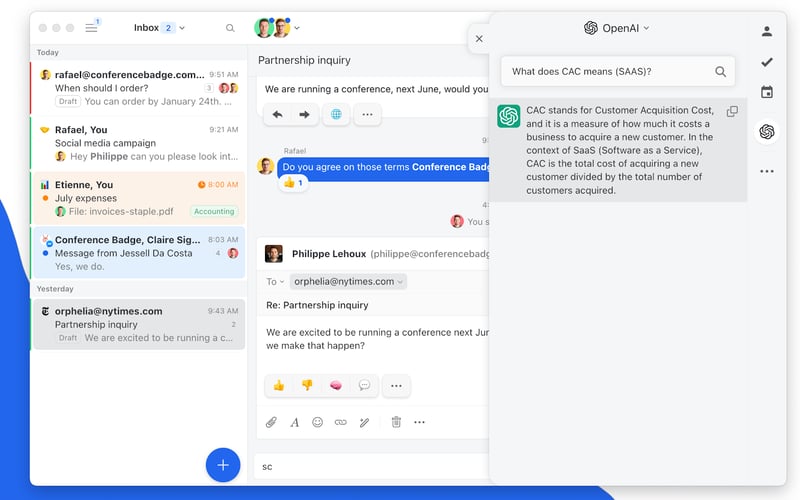Screen dimensions: 800x500
Task: Open contacts person icon in sidebar
Action: (x=766, y=32)
